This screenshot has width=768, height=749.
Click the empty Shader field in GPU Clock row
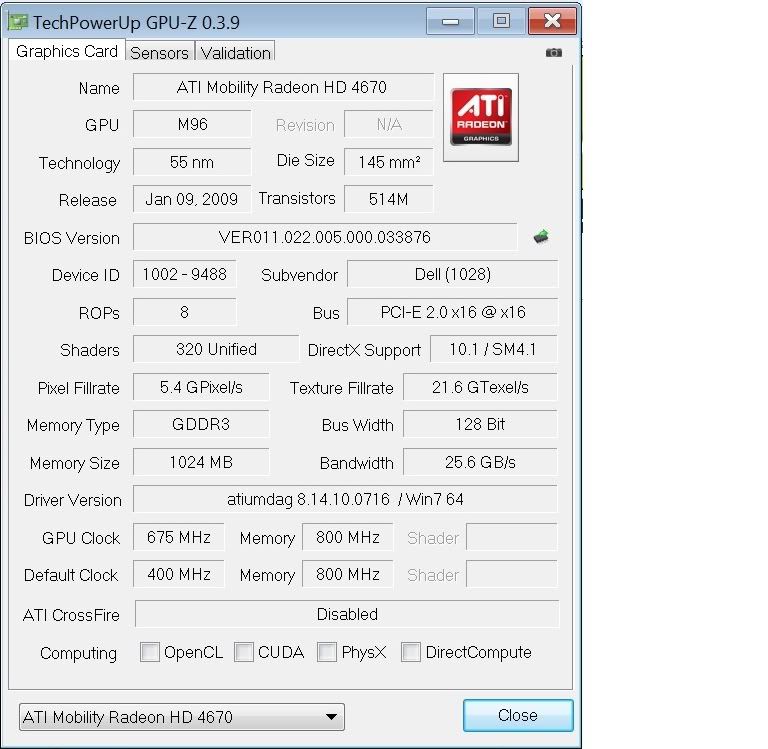pyautogui.click(x=512, y=537)
